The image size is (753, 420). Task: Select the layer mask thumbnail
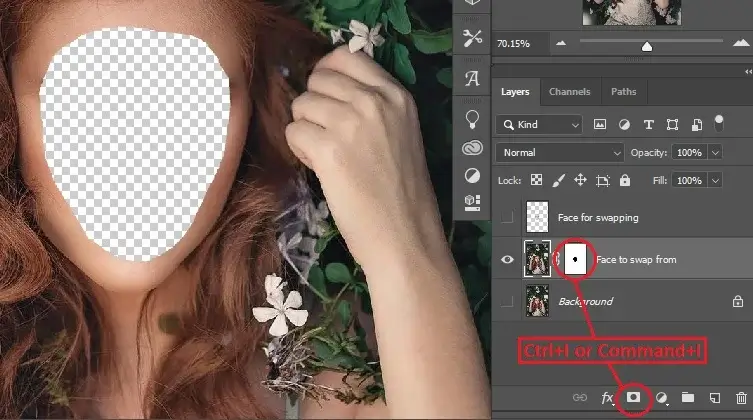575,259
